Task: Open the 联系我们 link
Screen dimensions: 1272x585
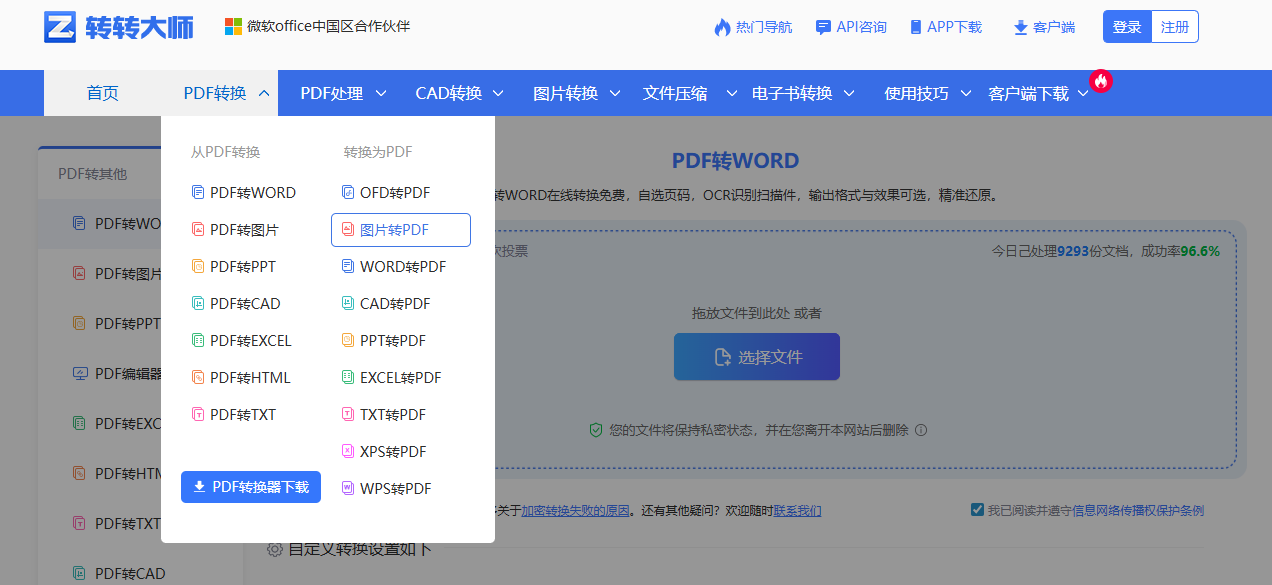Action: tap(797, 510)
